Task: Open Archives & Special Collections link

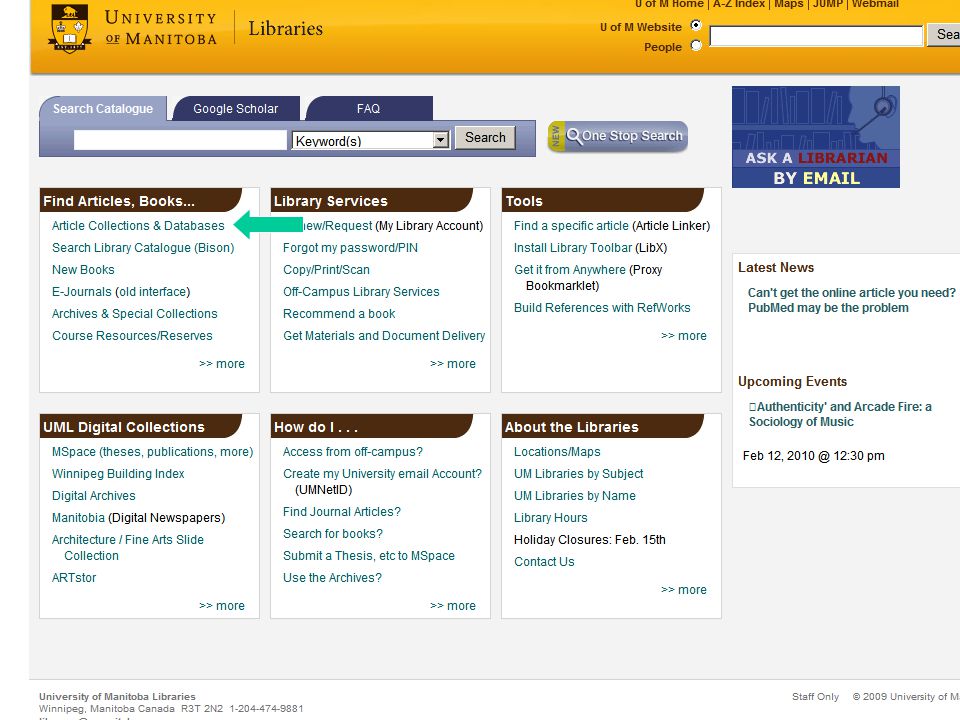Action: (x=135, y=314)
